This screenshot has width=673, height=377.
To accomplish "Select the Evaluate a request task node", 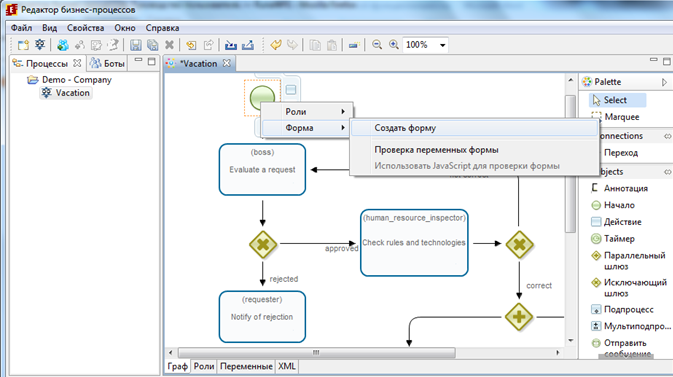I will tap(262, 170).
